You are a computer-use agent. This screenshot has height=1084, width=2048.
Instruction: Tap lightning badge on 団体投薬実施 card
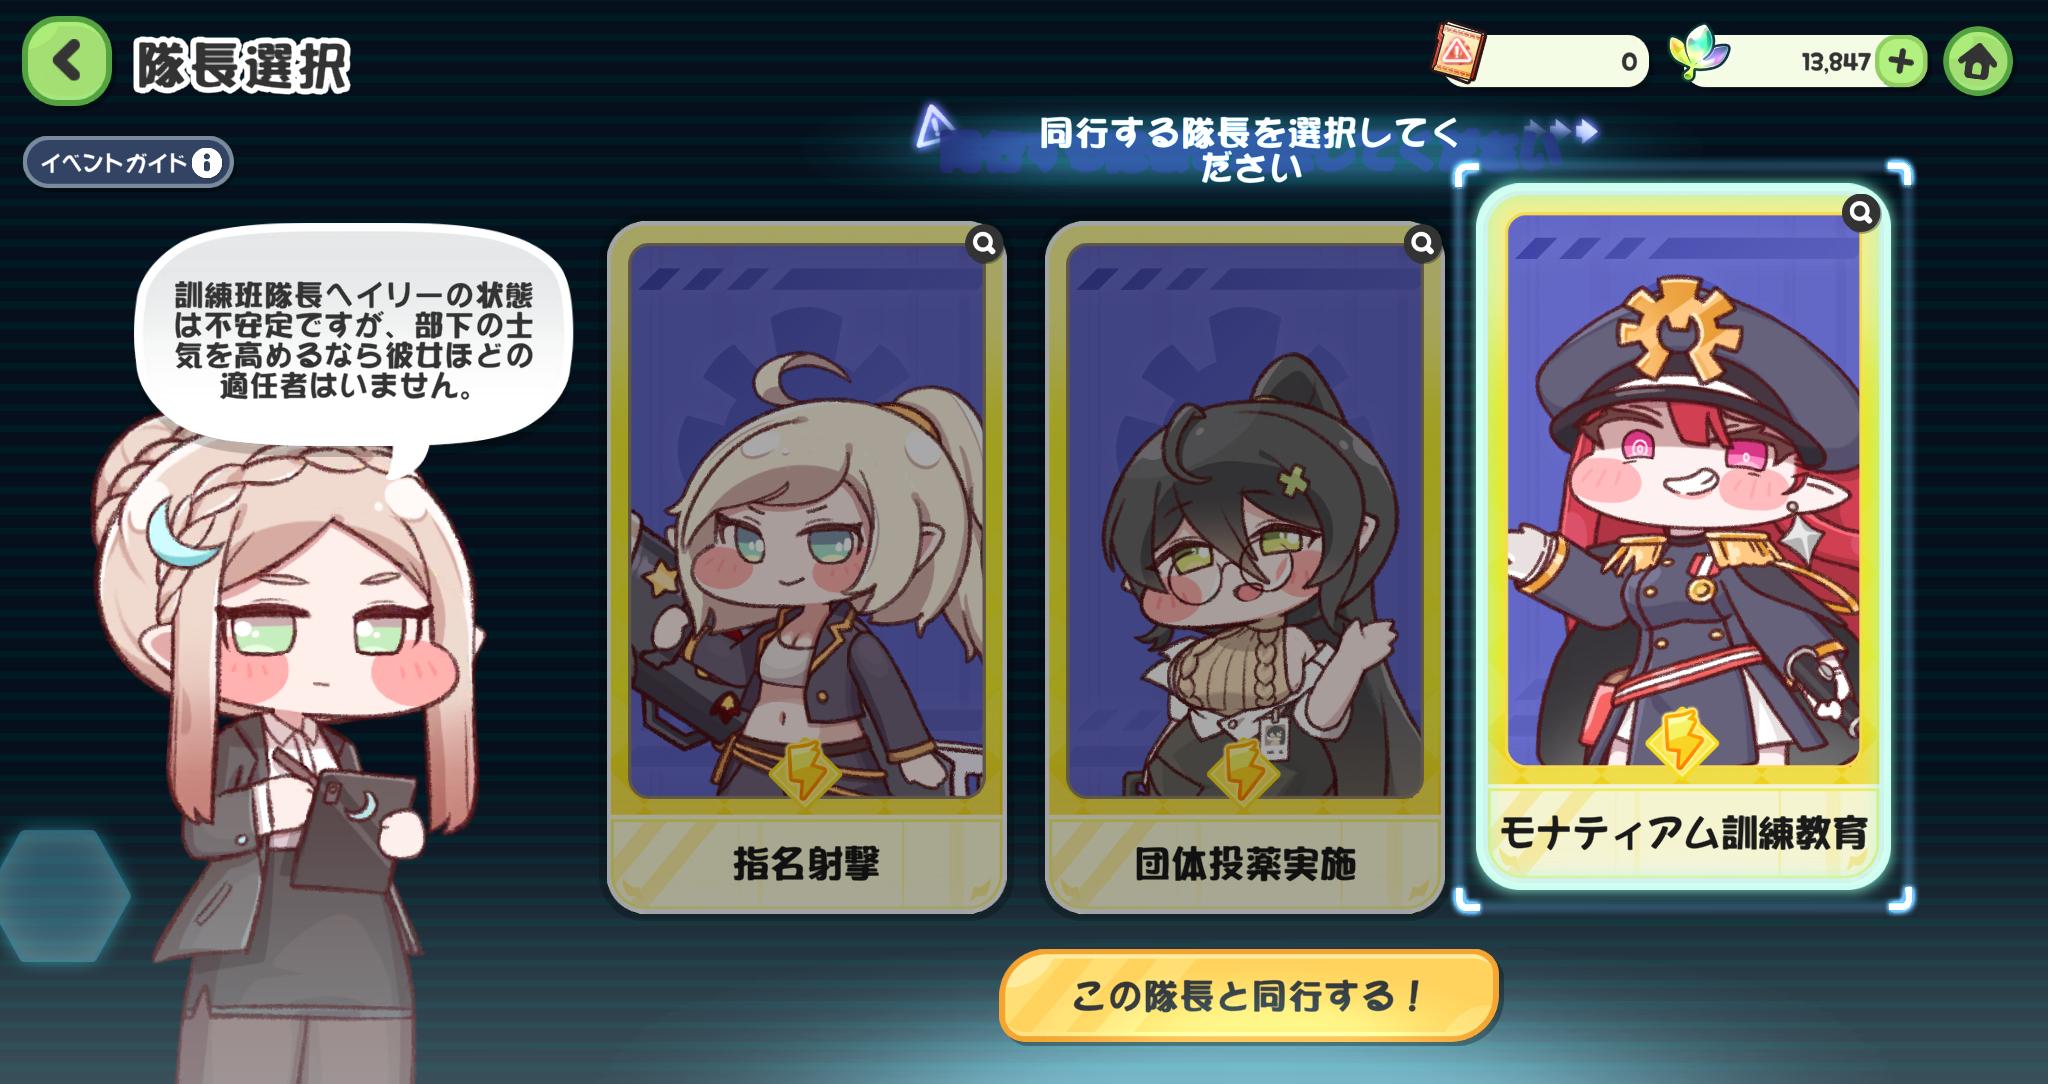point(1243,772)
